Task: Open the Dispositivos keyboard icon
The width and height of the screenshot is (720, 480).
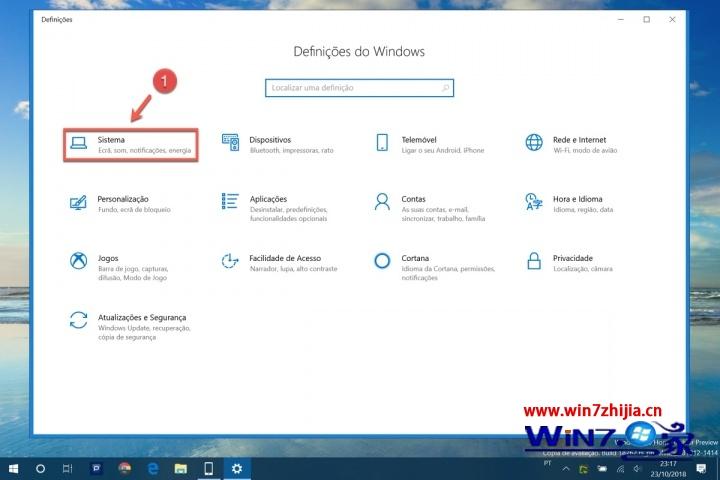Action: 230,142
